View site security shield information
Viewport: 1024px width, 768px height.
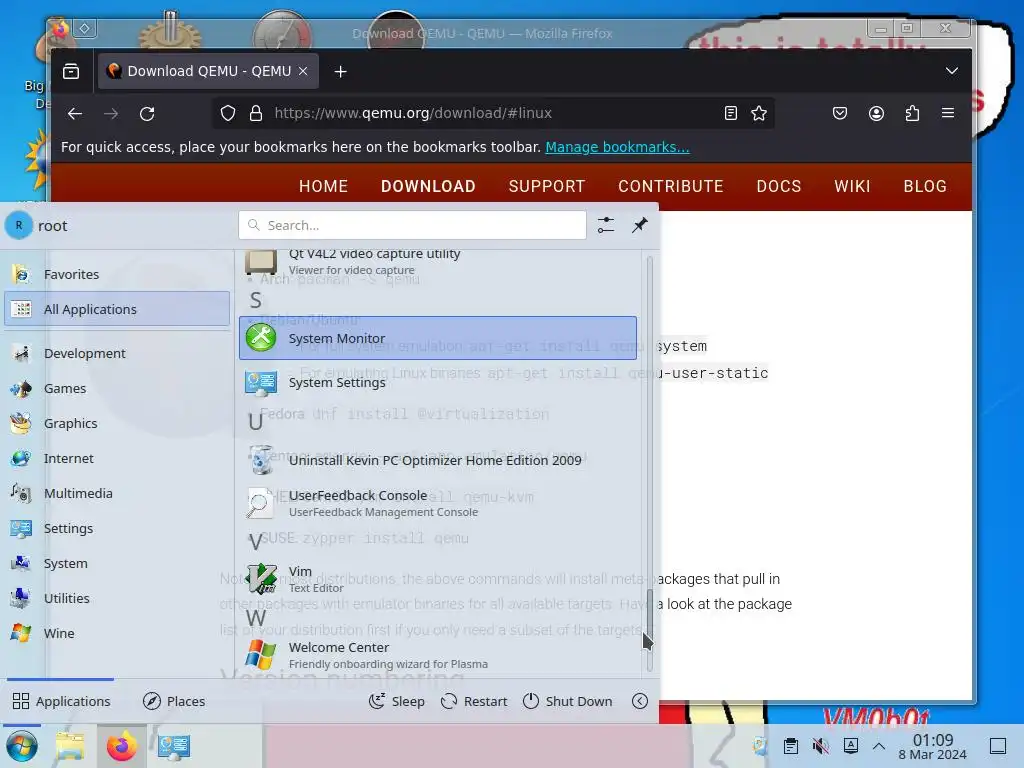[227, 114]
